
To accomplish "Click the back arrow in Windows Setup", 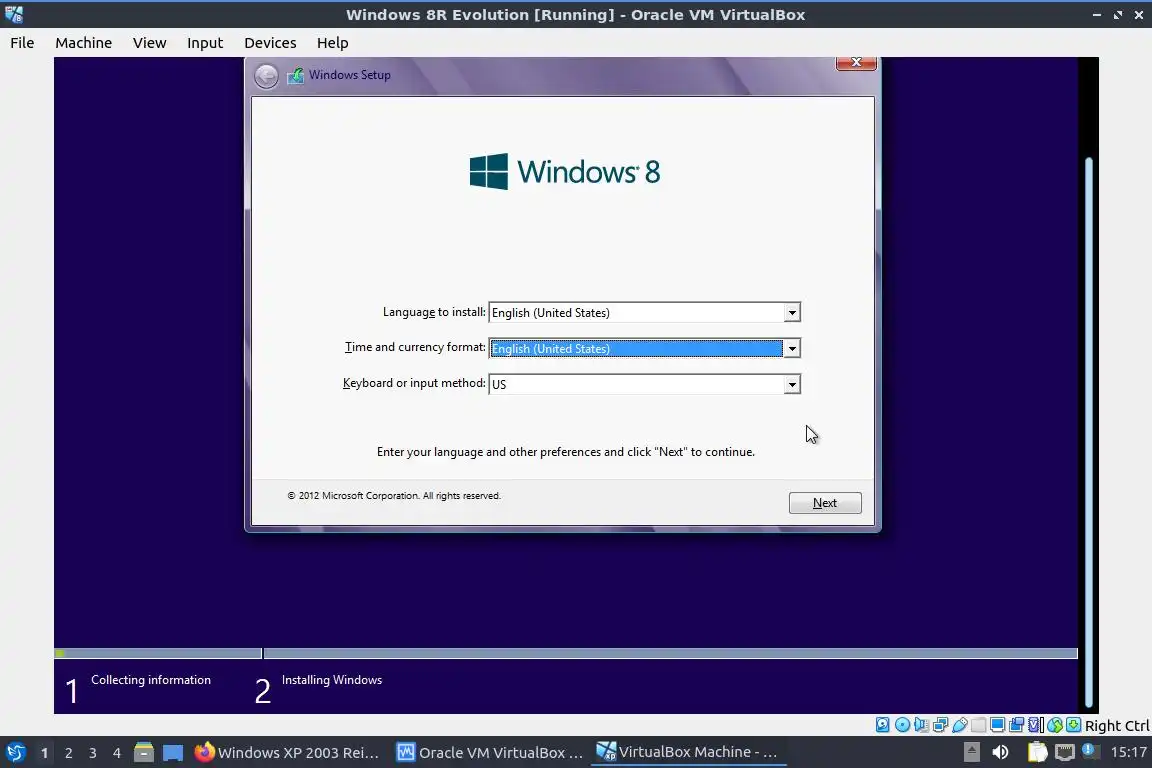I will coord(266,76).
